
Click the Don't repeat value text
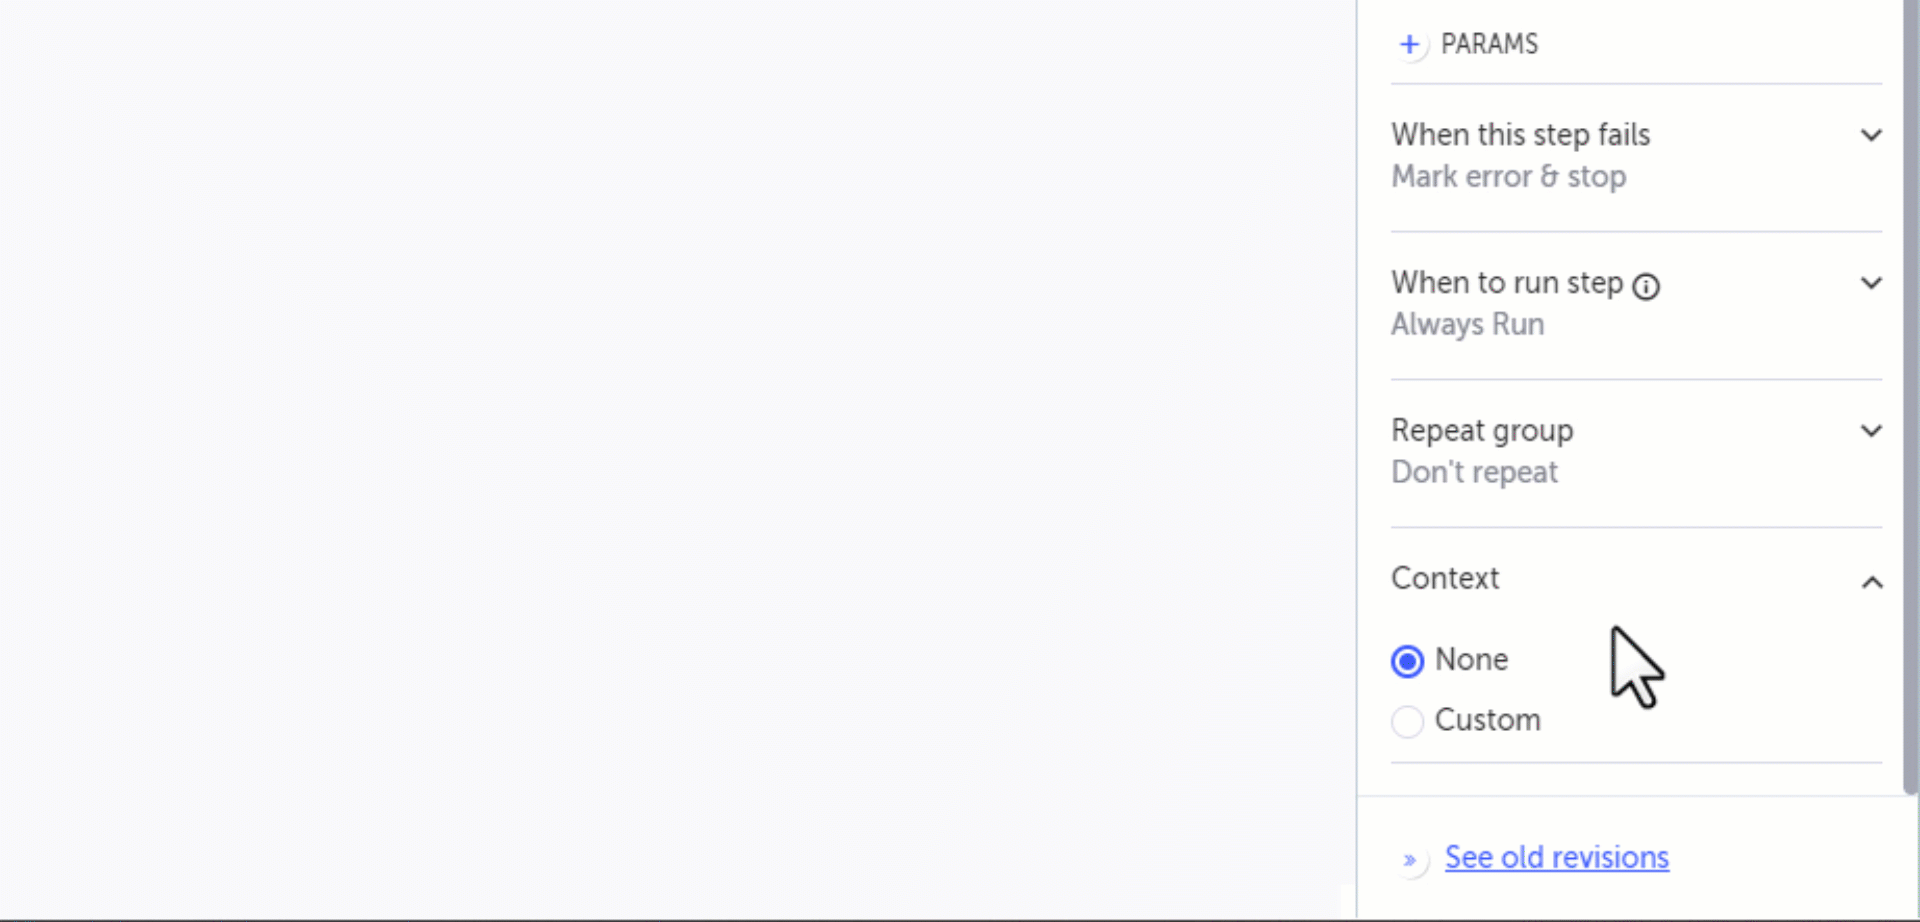(x=1474, y=473)
